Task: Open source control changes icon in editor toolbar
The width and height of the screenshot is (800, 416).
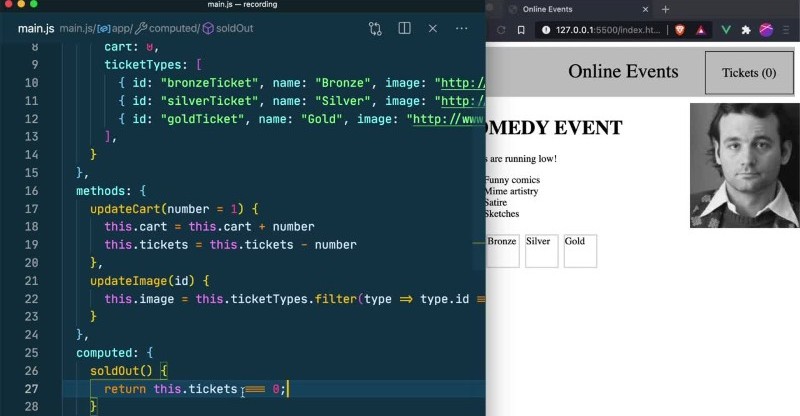Action: point(375,29)
